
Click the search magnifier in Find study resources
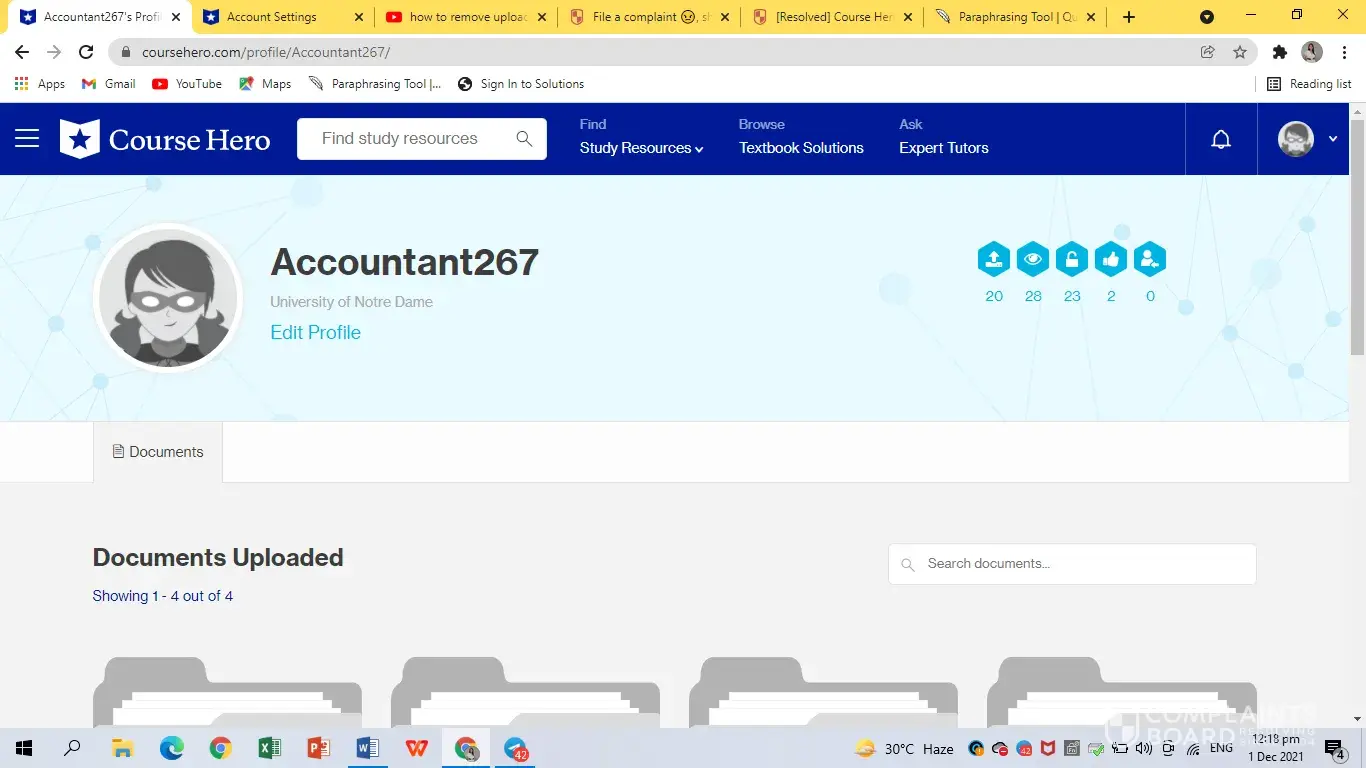point(524,139)
